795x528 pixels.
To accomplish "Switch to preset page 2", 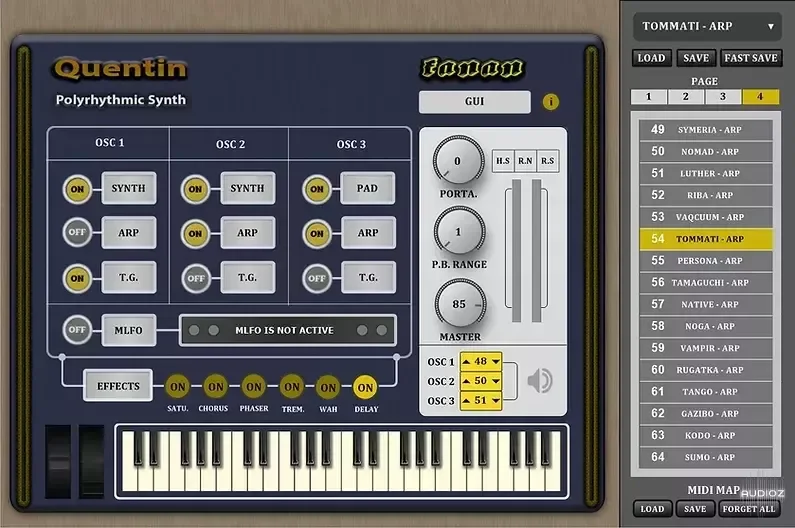I will point(685,96).
